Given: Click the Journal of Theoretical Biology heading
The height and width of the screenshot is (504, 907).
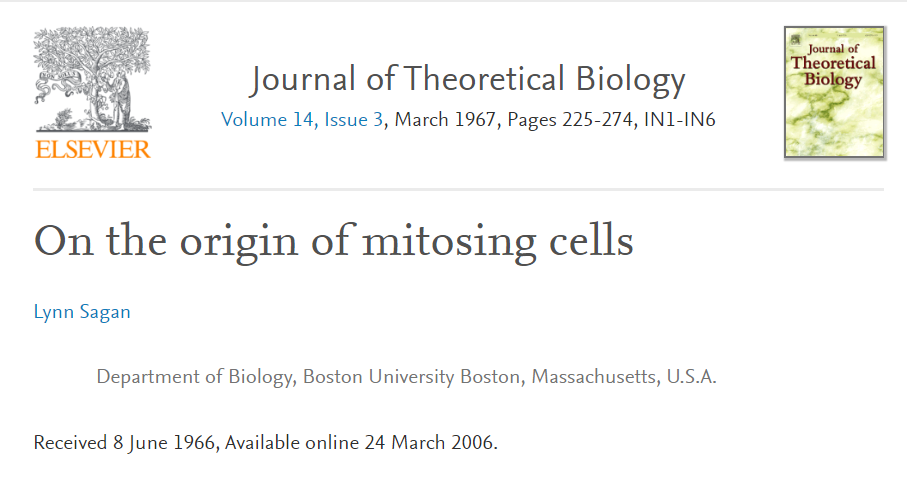Looking at the screenshot, I should click(468, 79).
